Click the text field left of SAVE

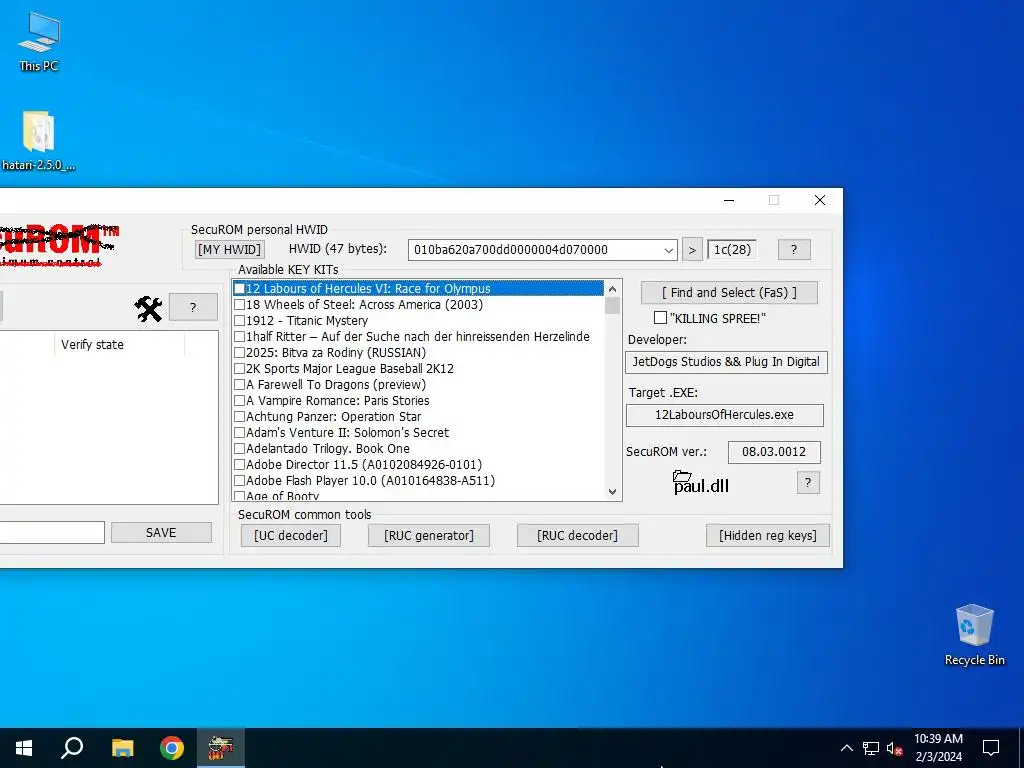pyautogui.click(x=52, y=532)
